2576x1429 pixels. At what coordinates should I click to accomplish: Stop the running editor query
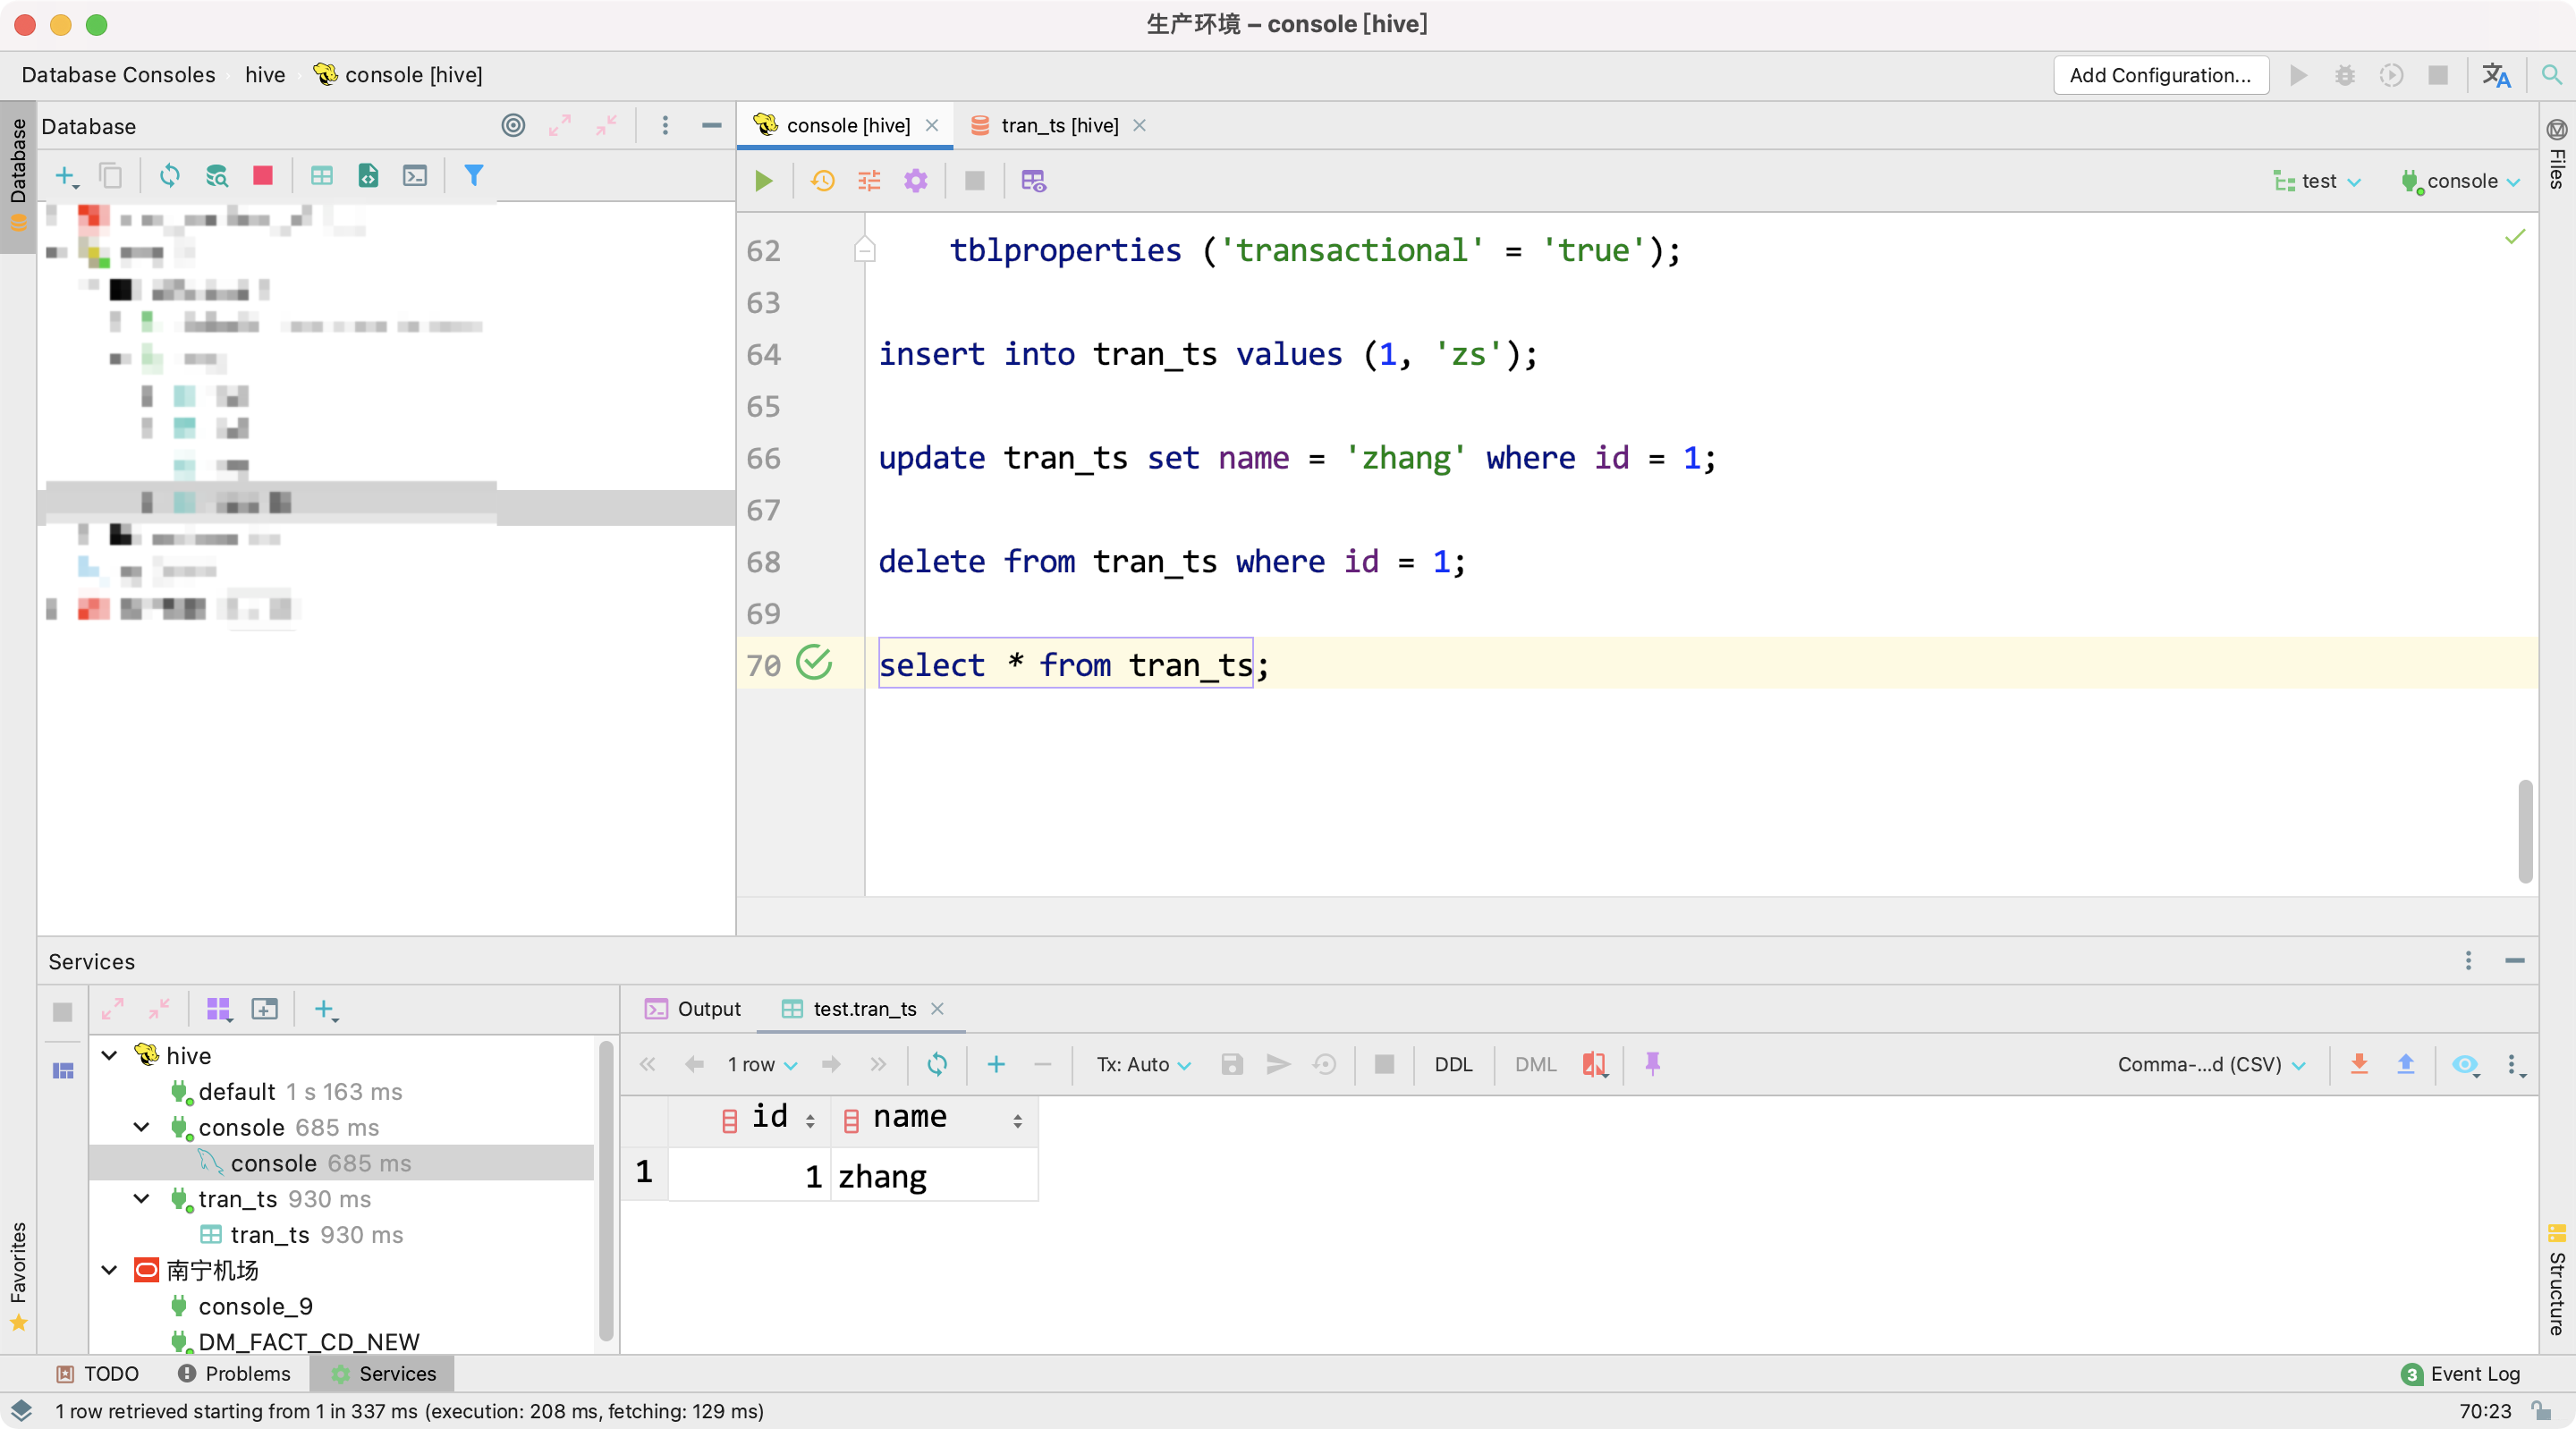974,181
